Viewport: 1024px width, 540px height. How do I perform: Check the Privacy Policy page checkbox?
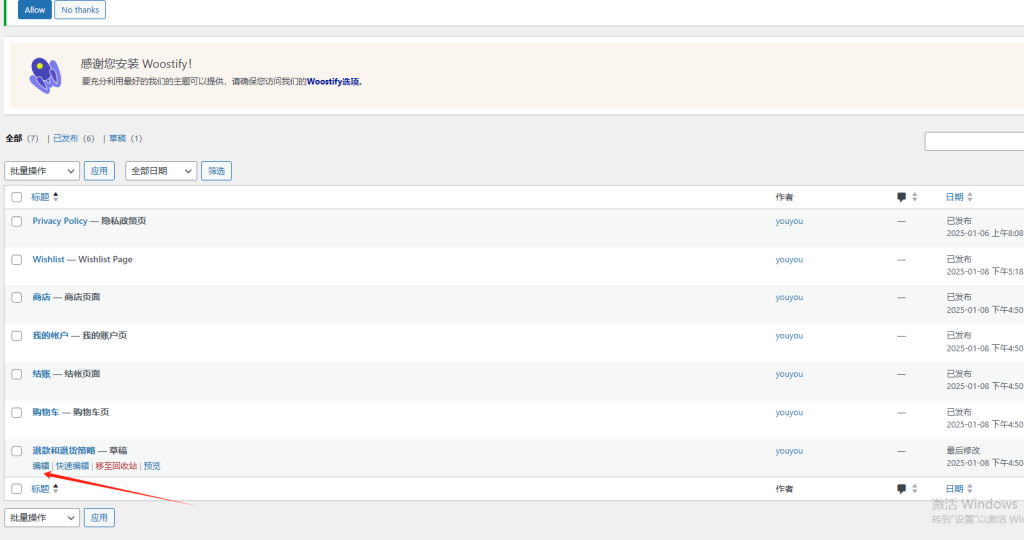(17, 221)
